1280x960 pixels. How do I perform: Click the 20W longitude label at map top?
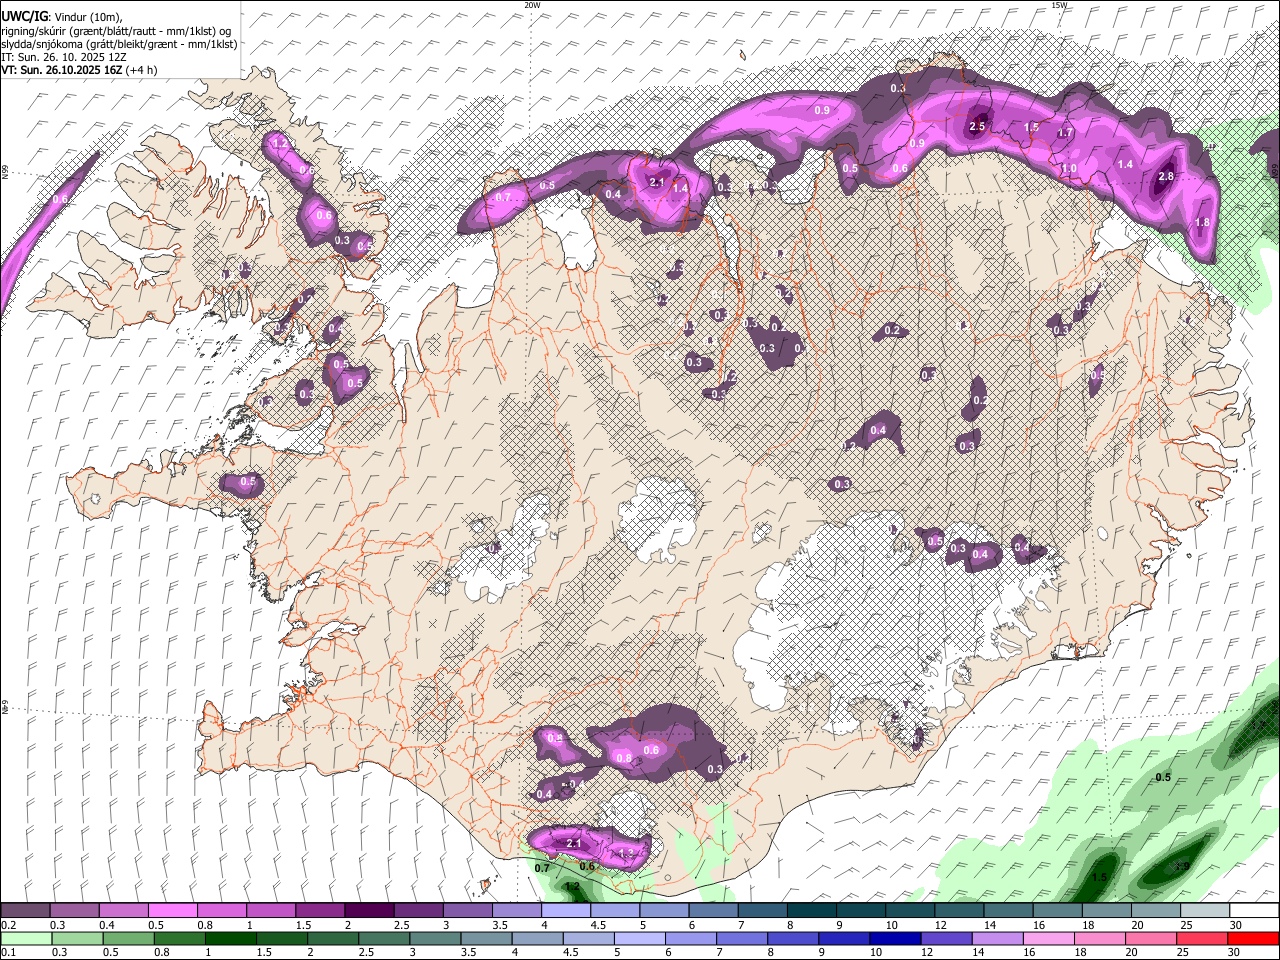(x=532, y=5)
